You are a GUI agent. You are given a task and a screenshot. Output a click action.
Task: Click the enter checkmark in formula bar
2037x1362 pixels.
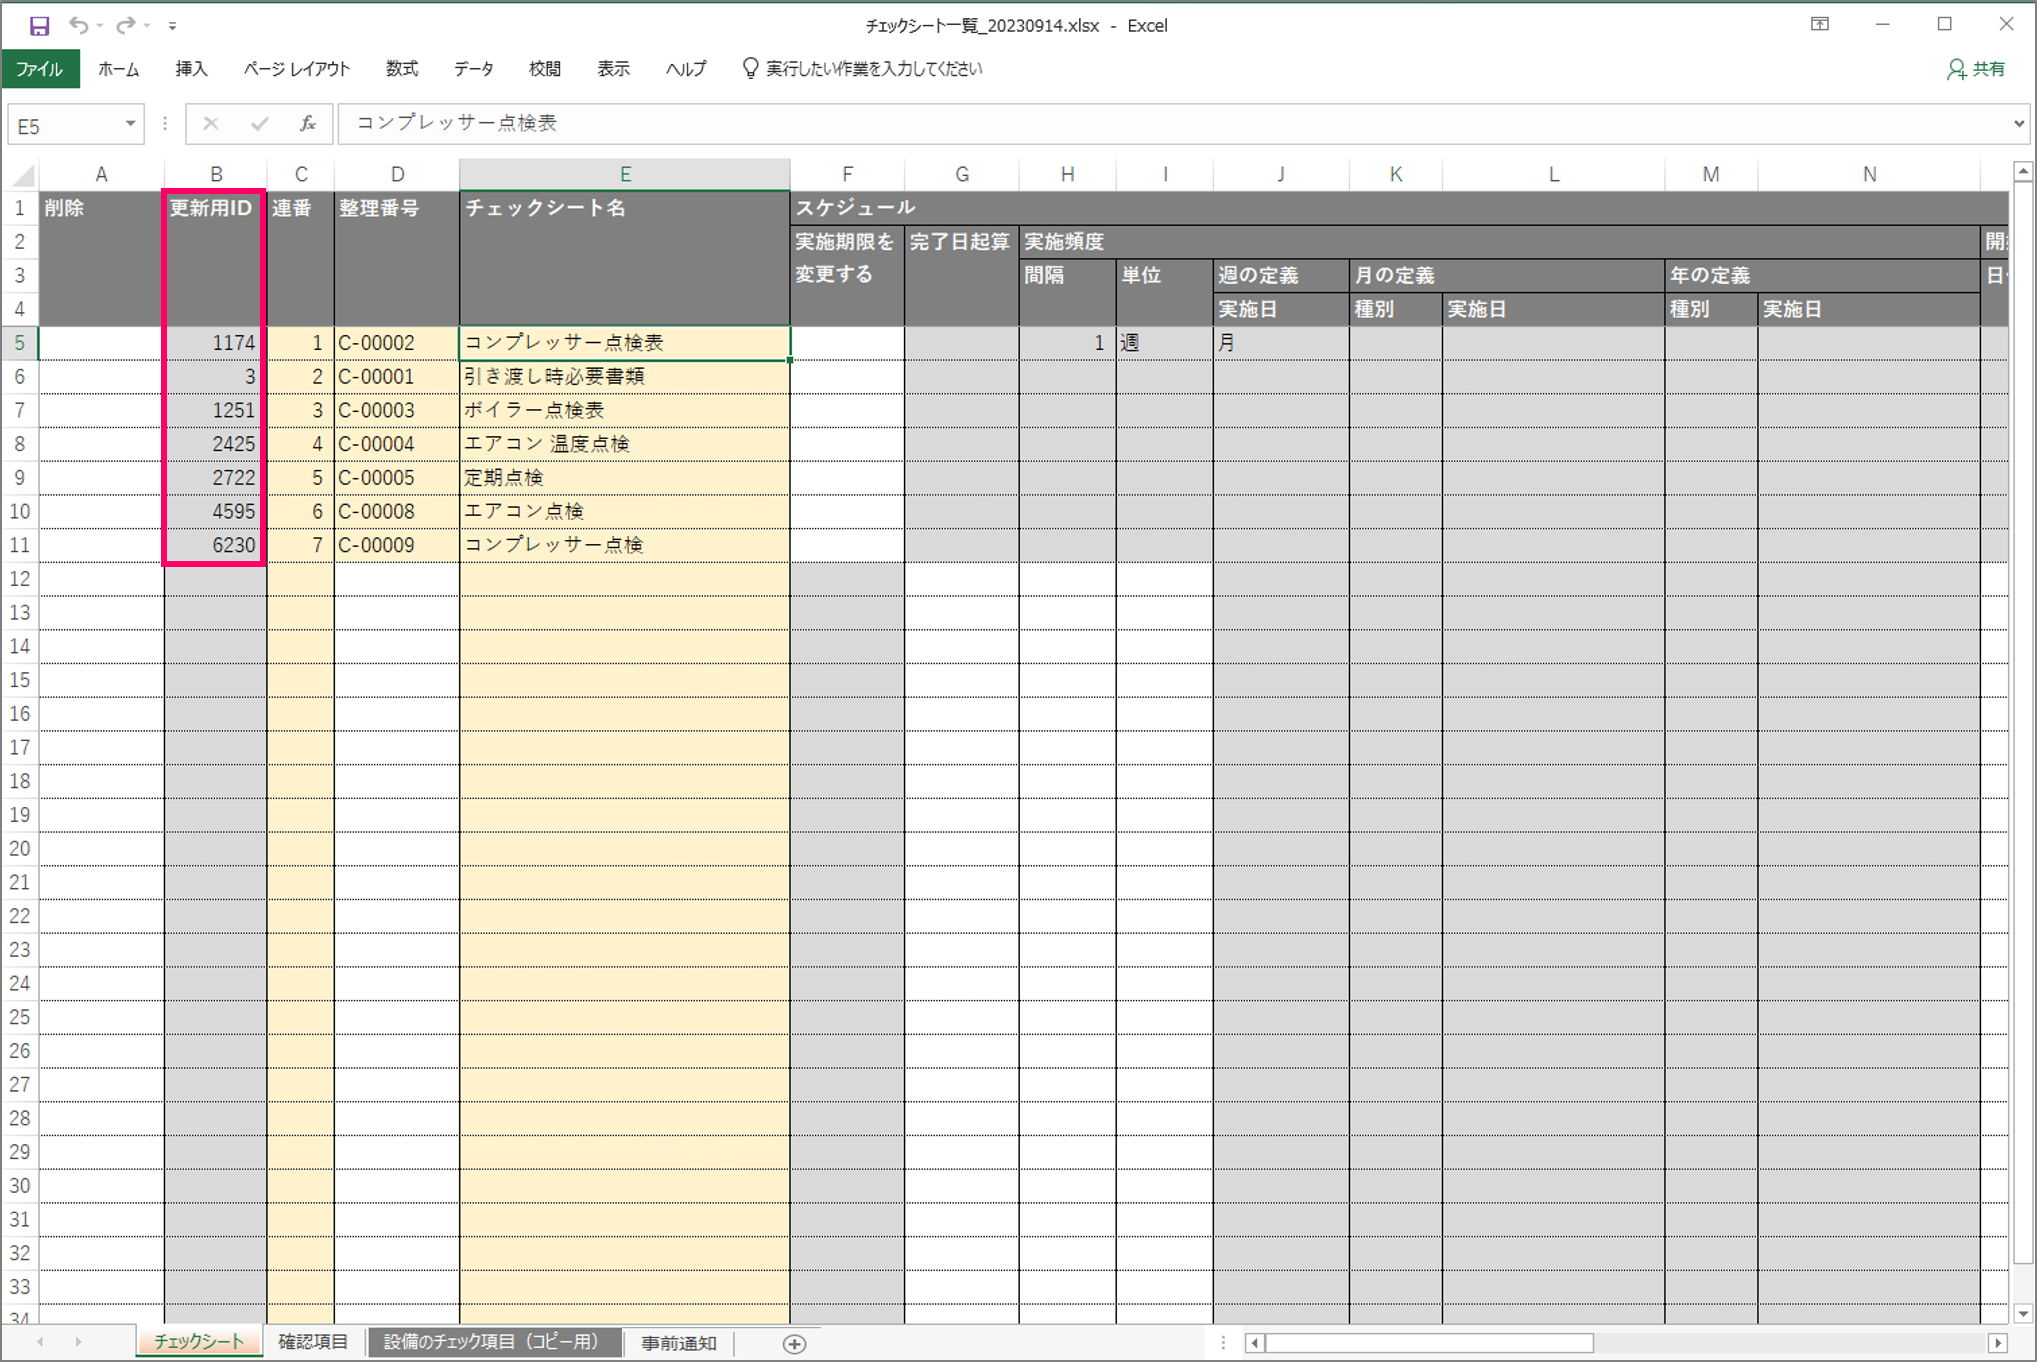[x=260, y=124]
